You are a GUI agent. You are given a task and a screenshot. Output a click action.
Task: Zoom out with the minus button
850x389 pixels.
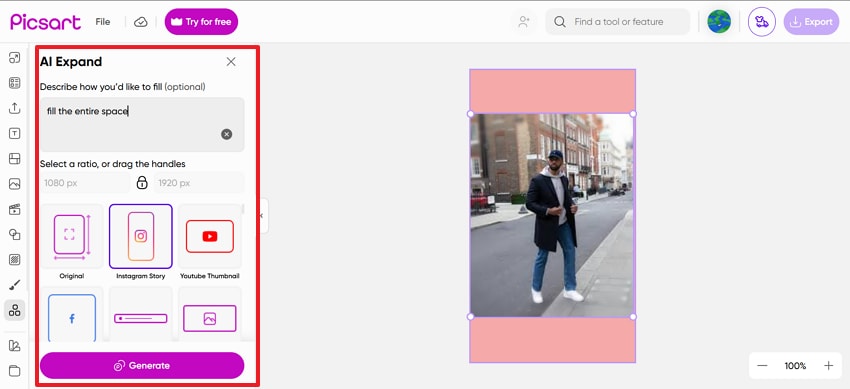tap(762, 366)
